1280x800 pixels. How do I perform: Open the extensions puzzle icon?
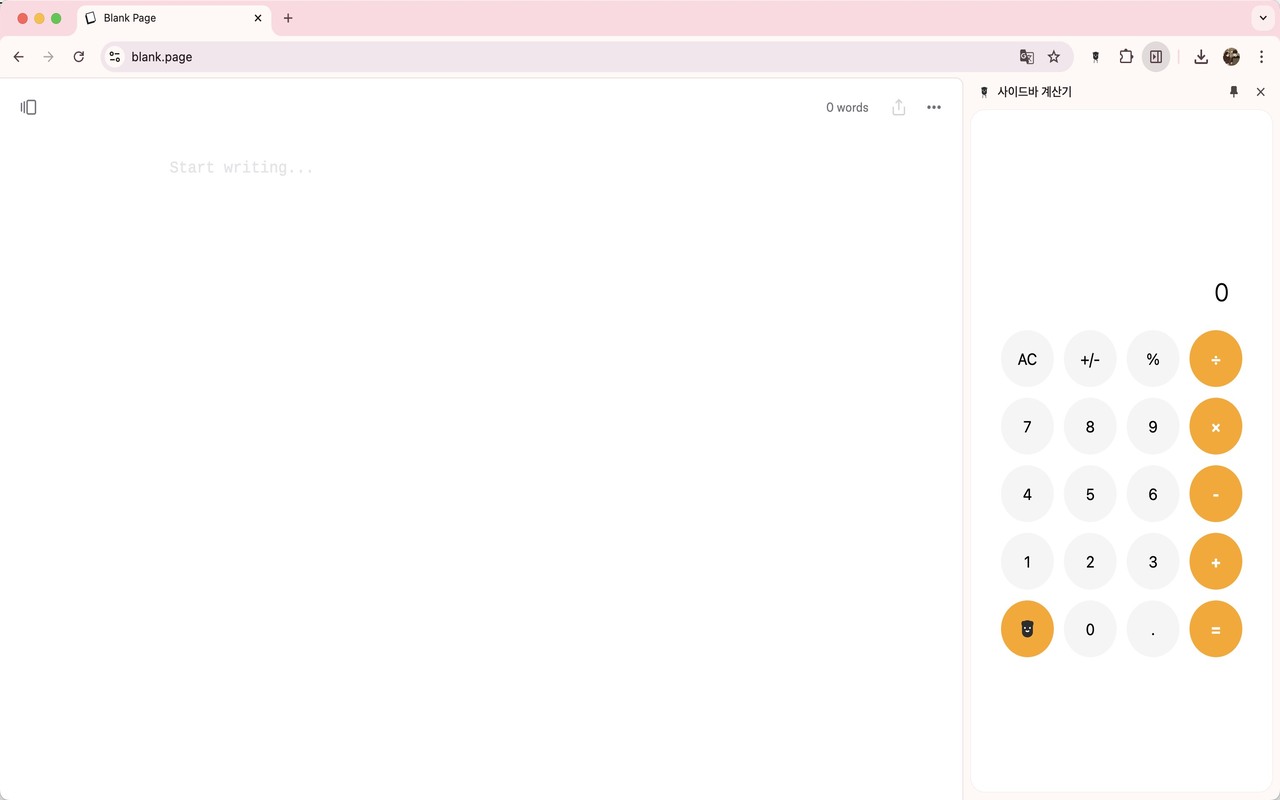point(1126,57)
